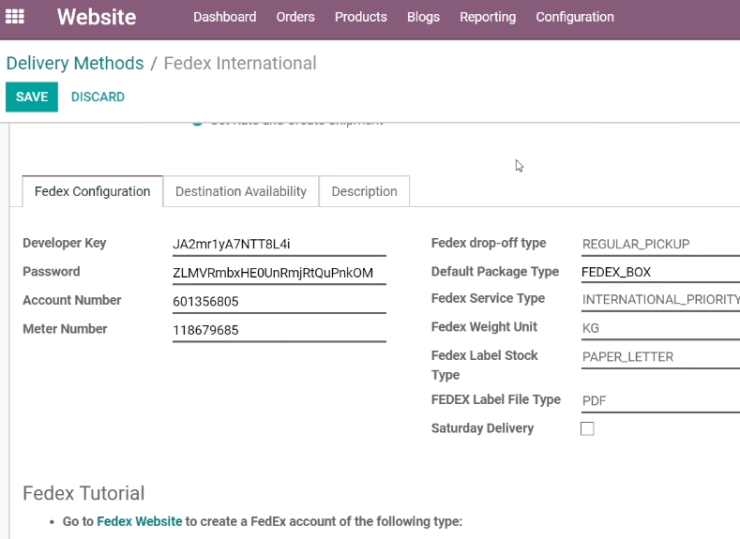Open the Orders menu

tap(295, 17)
